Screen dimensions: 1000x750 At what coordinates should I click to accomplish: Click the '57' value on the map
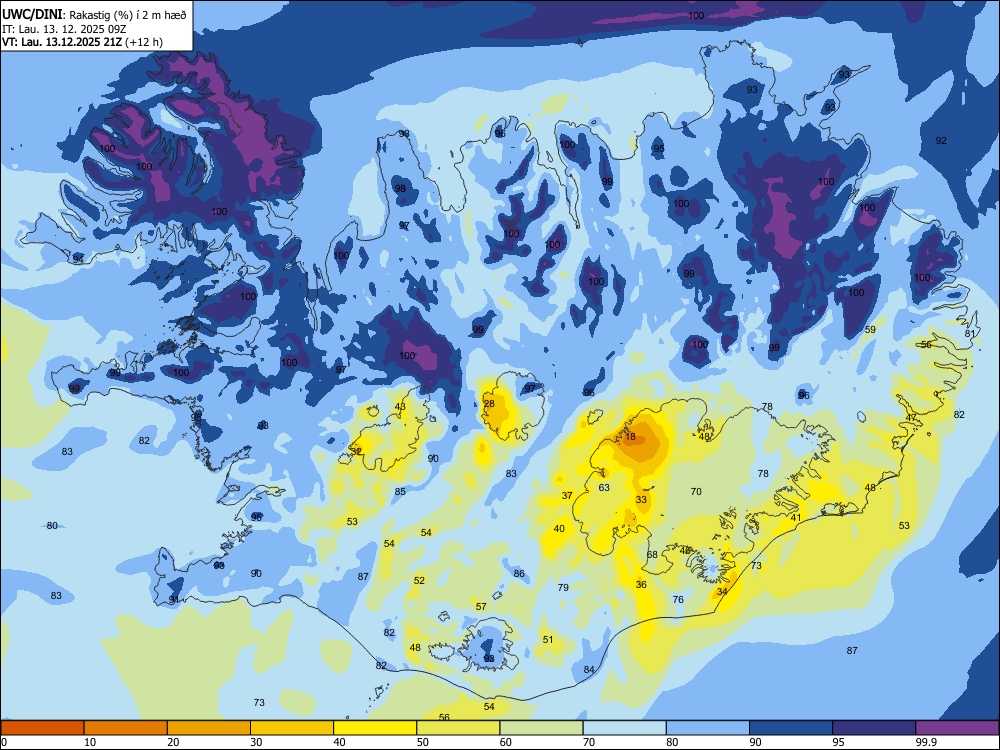pyautogui.click(x=481, y=607)
